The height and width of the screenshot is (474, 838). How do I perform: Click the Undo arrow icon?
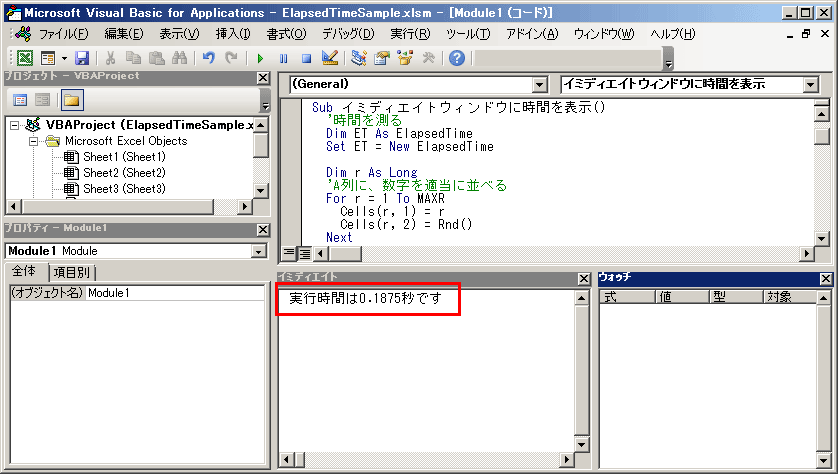pos(209,58)
